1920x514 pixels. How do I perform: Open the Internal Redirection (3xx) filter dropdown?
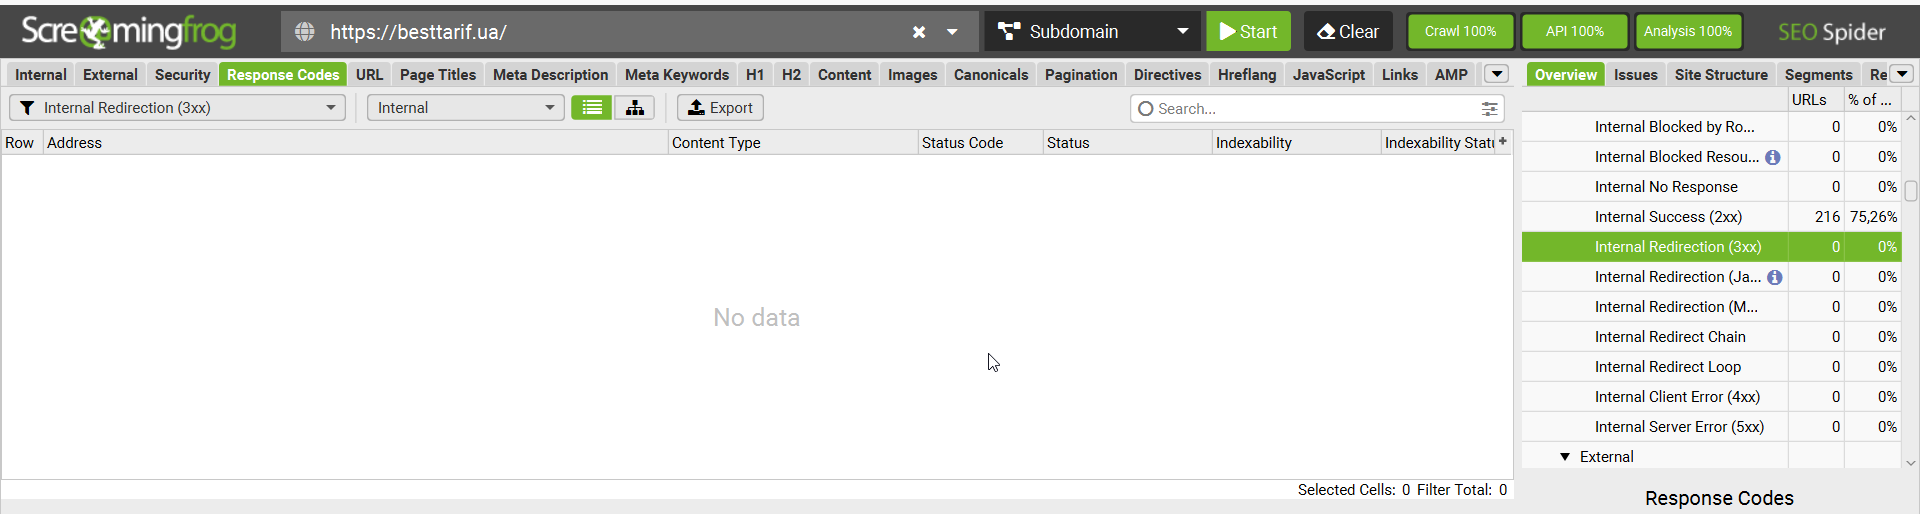coord(177,107)
